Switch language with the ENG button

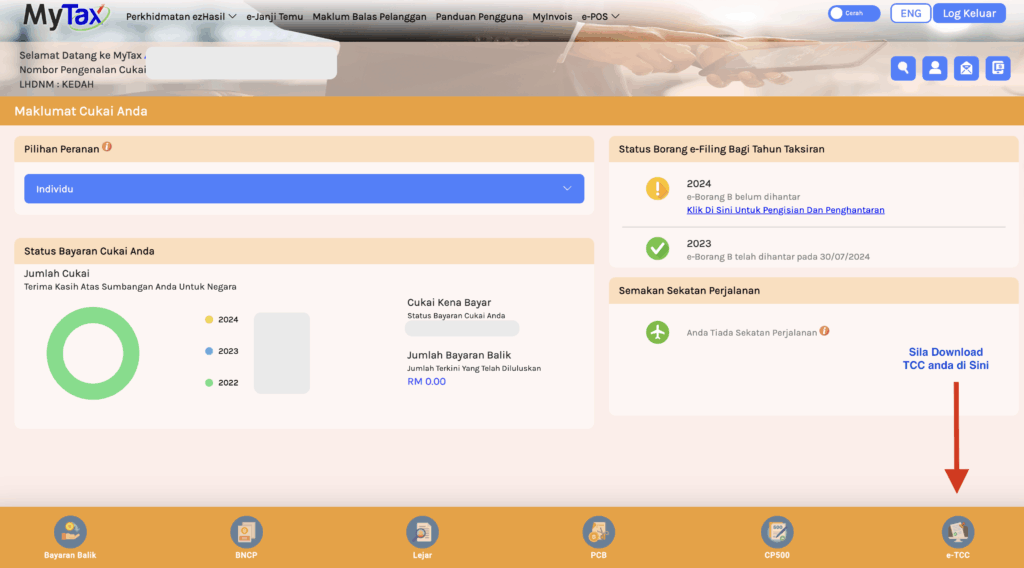[910, 14]
